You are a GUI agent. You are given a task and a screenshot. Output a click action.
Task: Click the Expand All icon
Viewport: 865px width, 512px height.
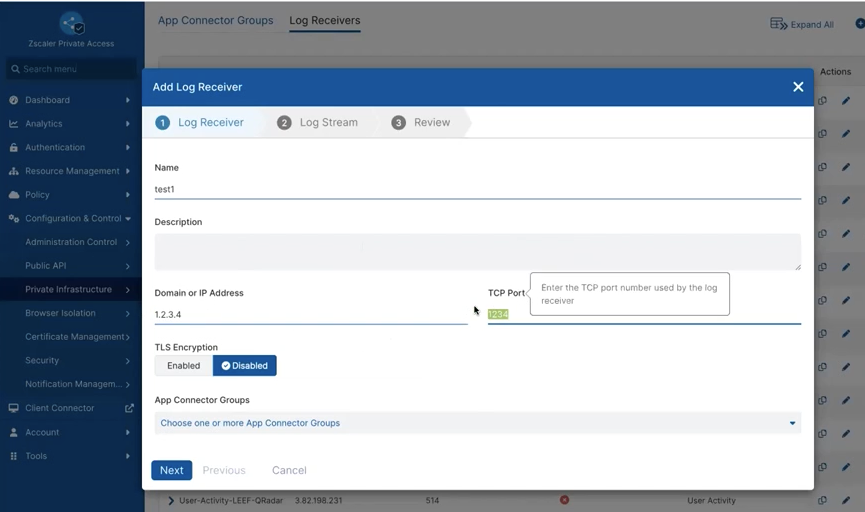point(778,24)
